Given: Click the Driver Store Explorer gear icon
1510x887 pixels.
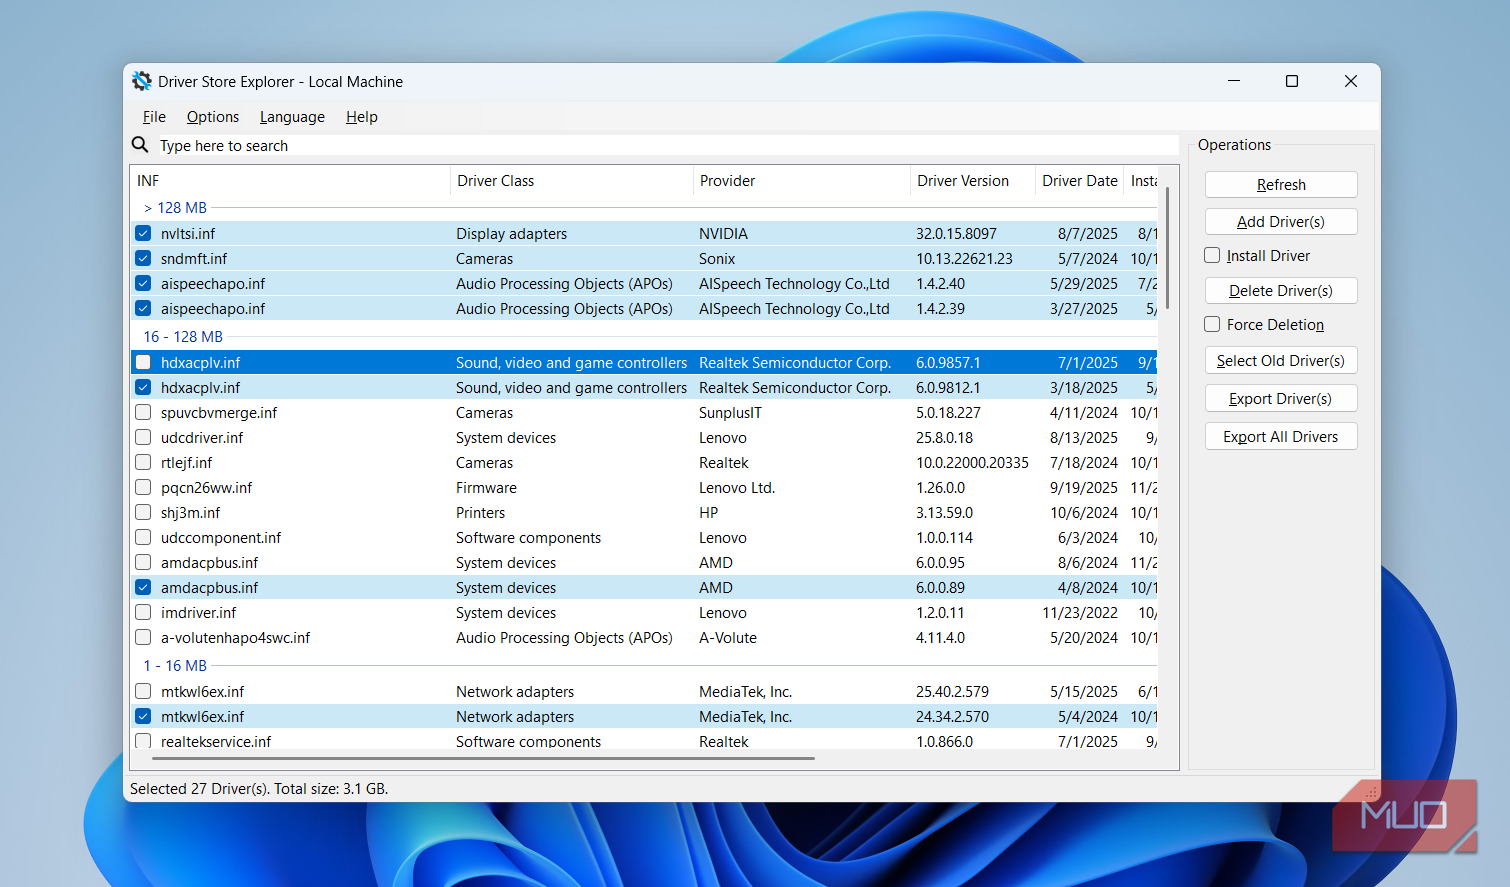Looking at the screenshot, I should [x=142, y=81].
